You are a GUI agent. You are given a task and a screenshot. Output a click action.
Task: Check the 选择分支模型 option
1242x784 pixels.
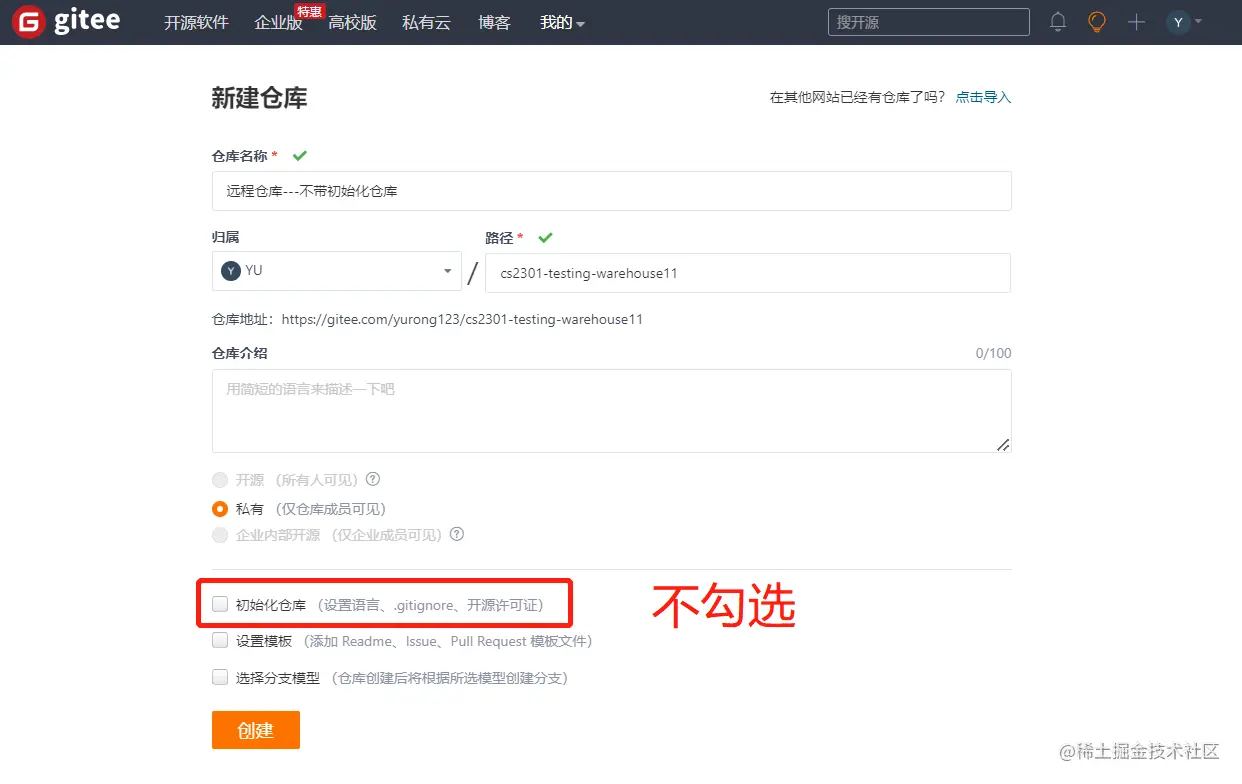coord(219,677)
